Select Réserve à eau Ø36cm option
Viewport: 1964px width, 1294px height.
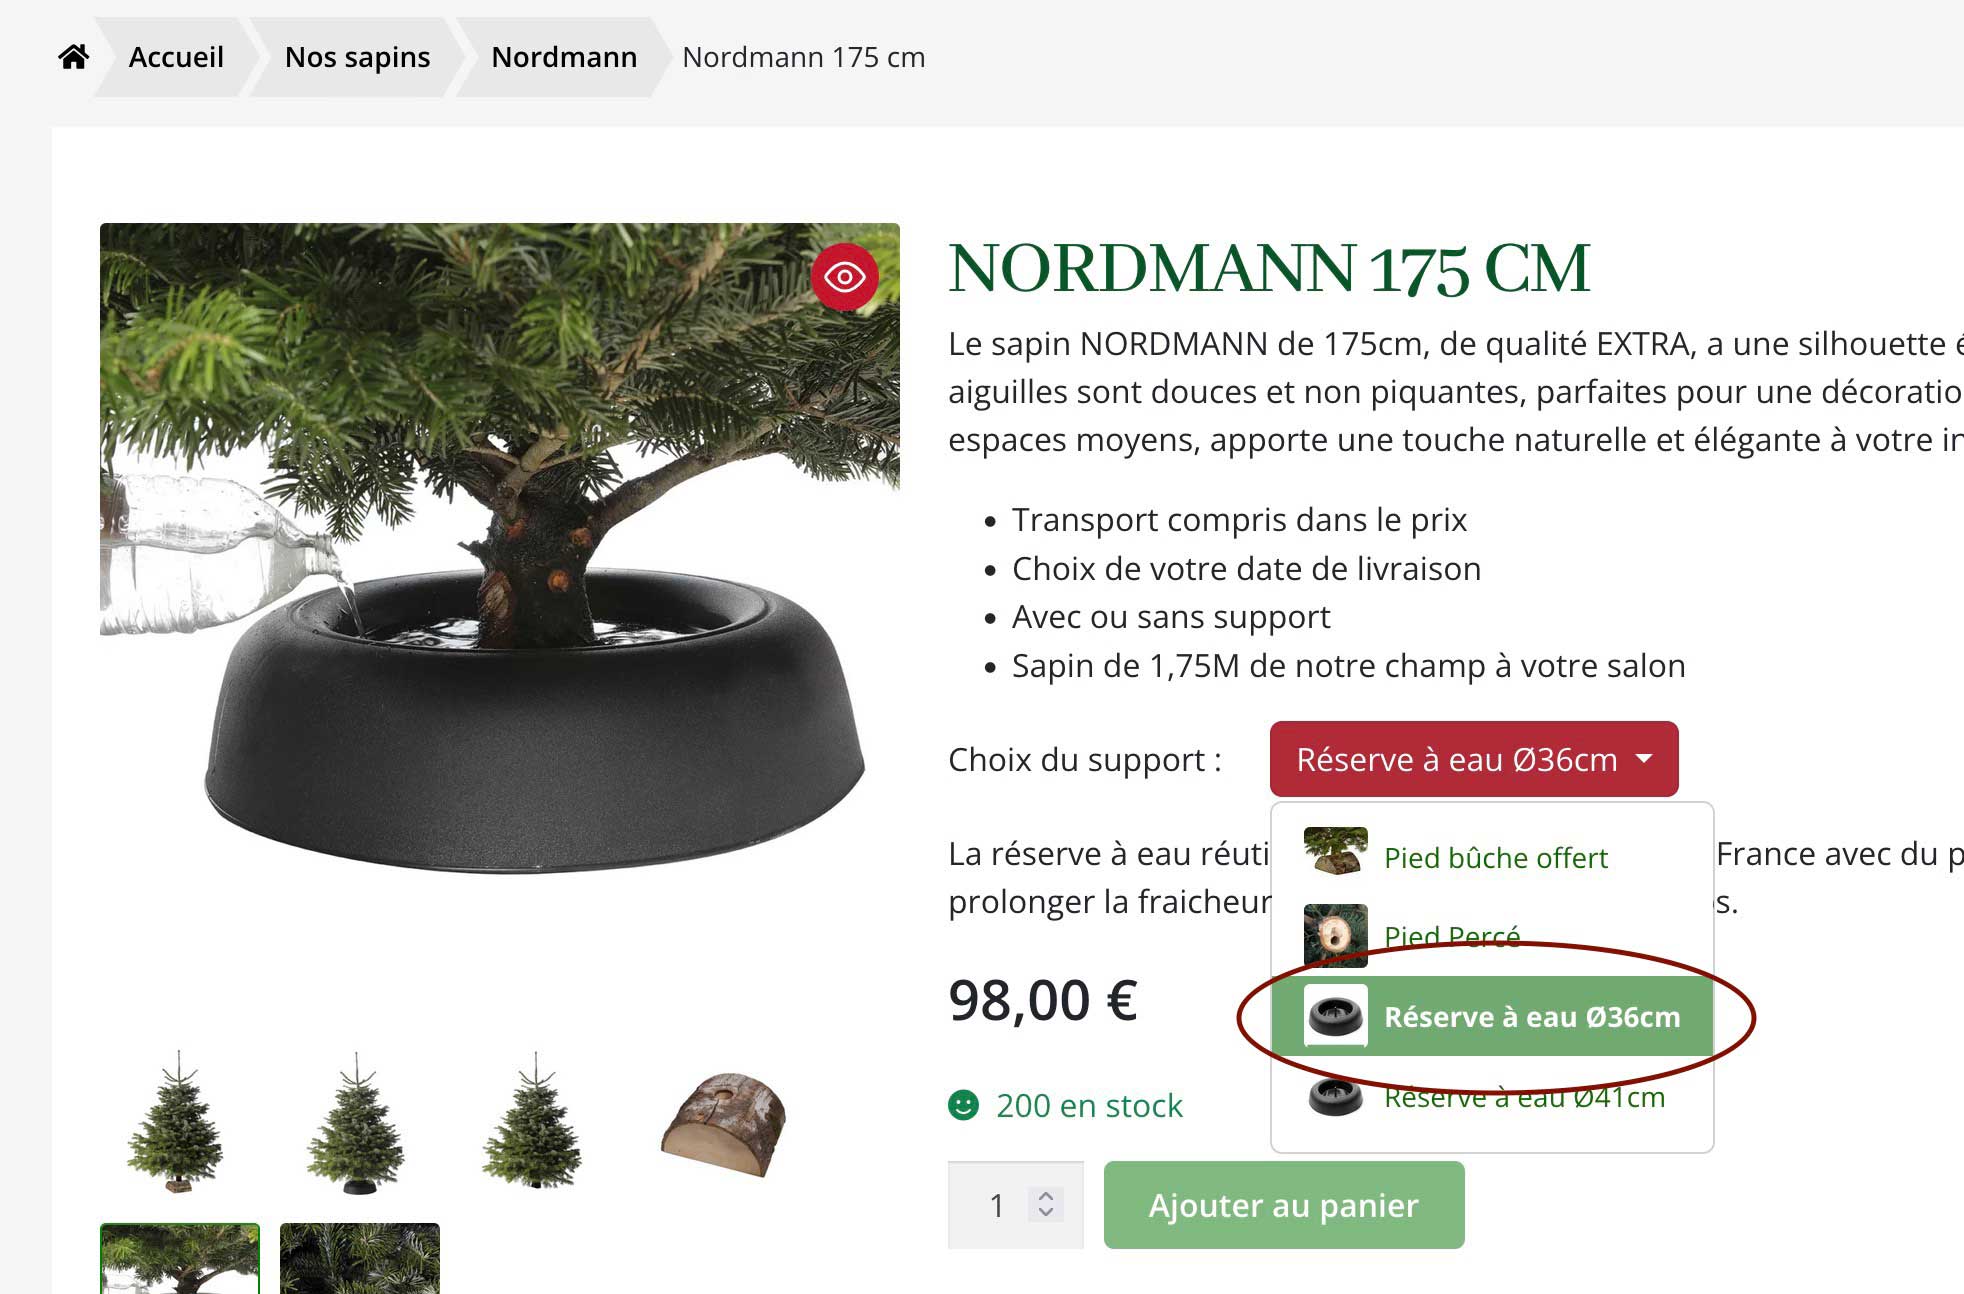click(x=1492, y=1016)
